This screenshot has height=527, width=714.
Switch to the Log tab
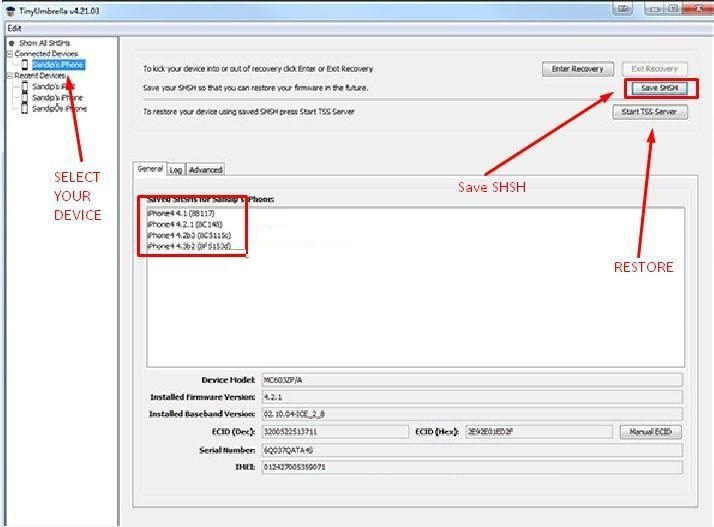pos(176,170)
